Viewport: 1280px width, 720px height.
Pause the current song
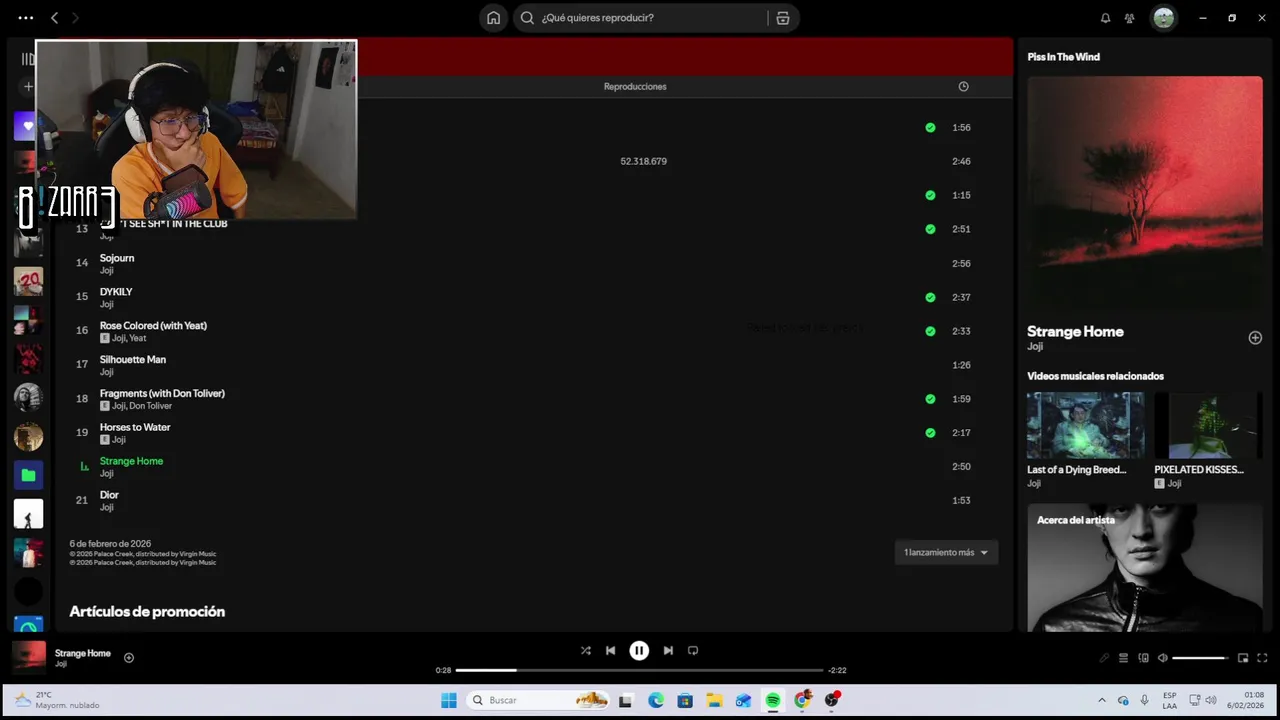639,650
